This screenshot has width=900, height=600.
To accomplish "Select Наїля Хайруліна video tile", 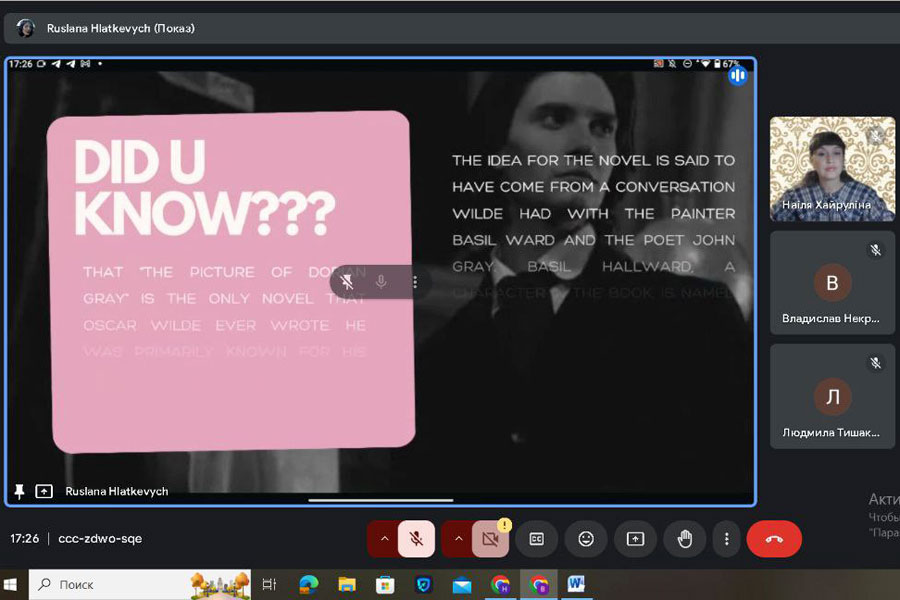I will tap(832, 168).
